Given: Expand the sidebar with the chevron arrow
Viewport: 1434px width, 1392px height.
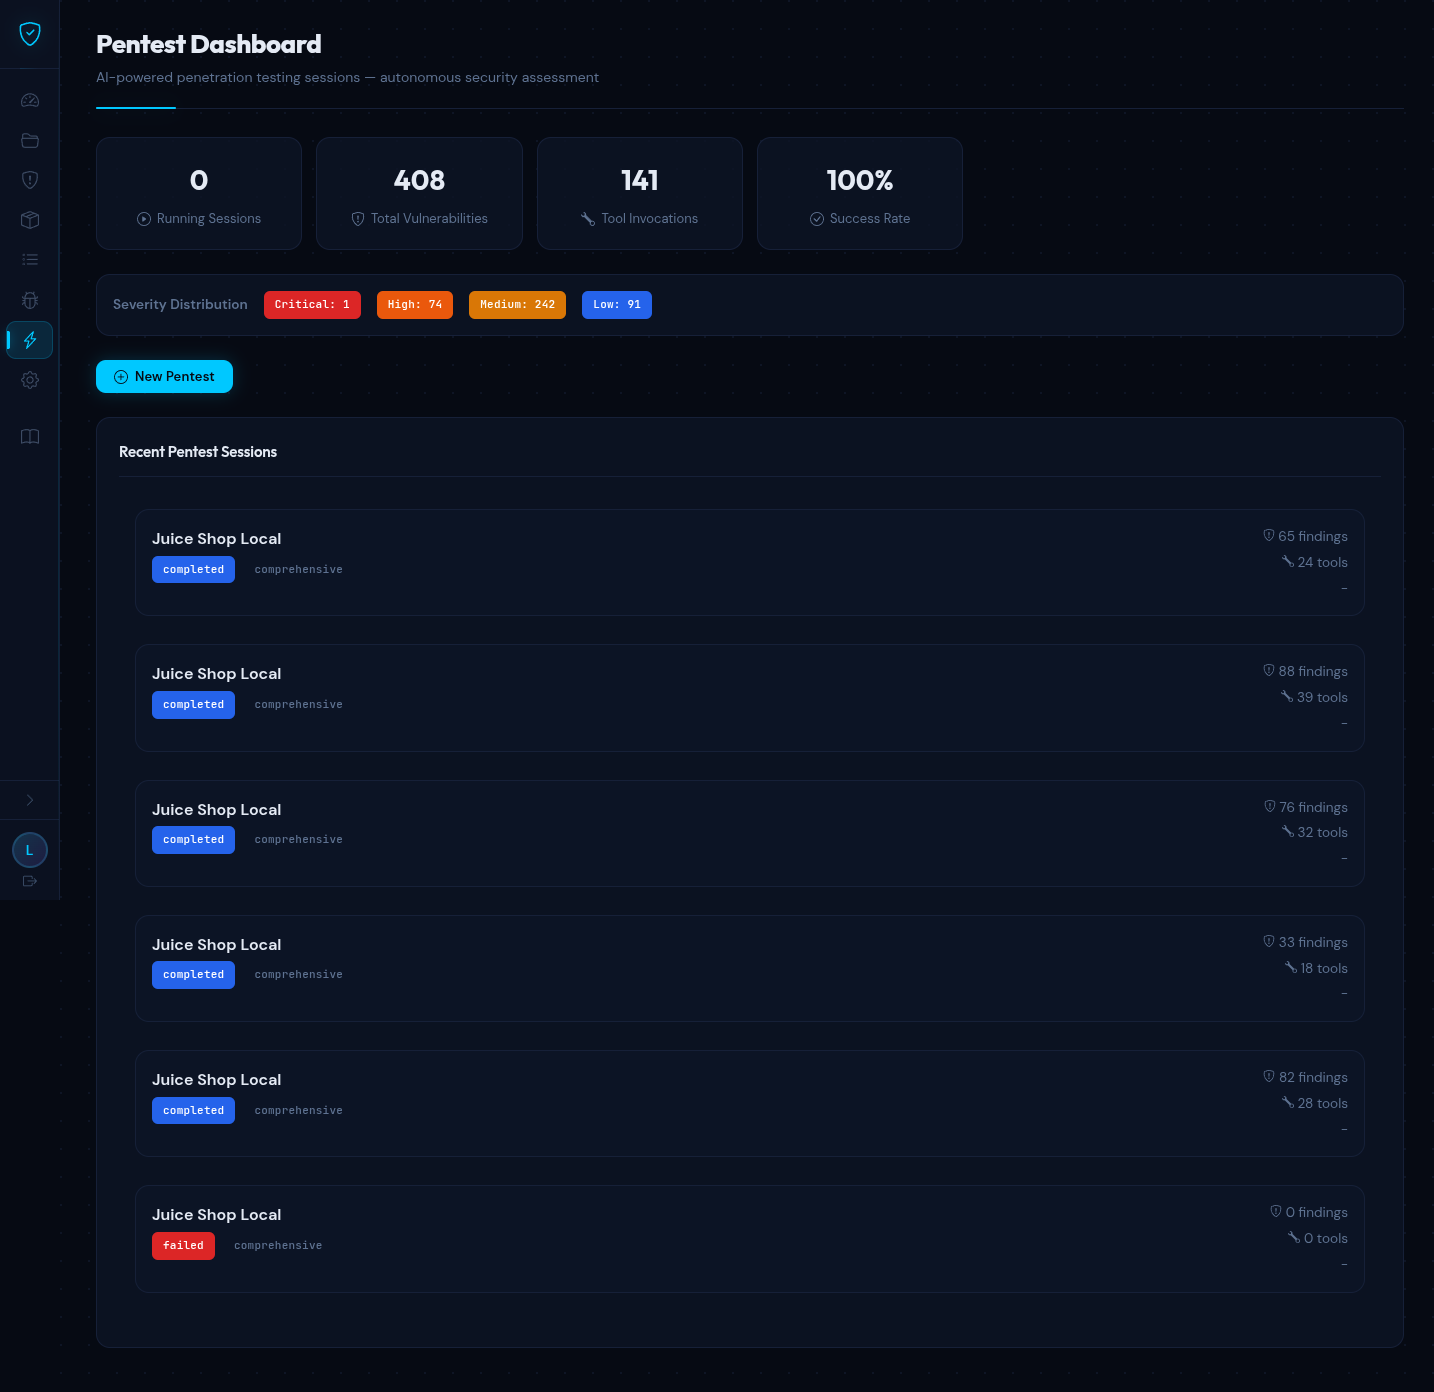Looking at the screenshot, I should coord(30,800).
